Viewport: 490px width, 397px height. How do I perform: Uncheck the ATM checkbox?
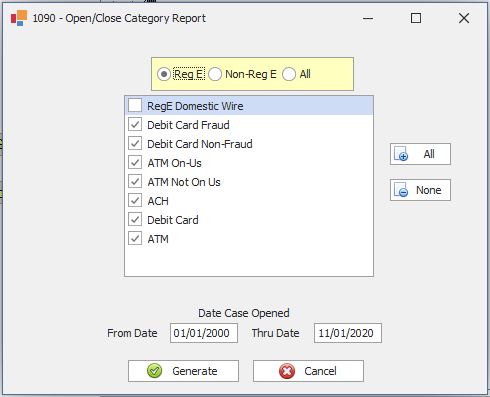pyautogui.click(x=135, y=238)
